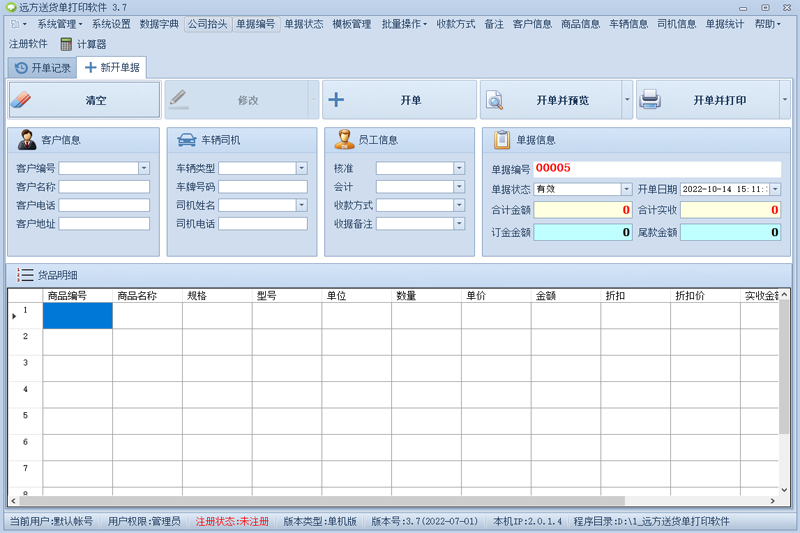This screenshot has height=533, width=800.
Task: Open the 开单日期 date picker arrow
Action: [x=775, y=189]
